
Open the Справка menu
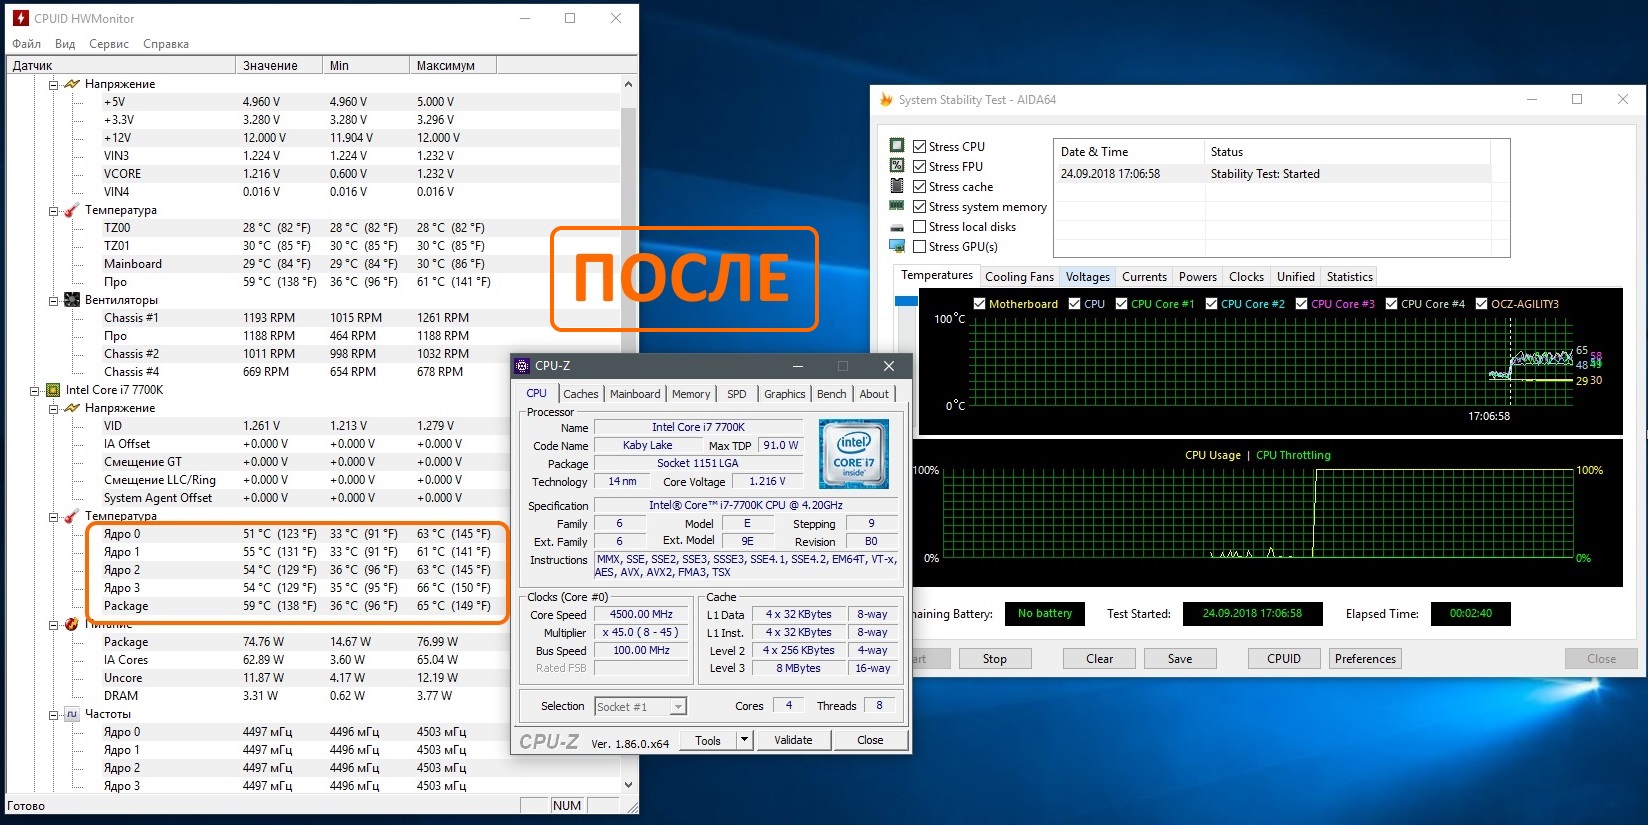(166, 44)
